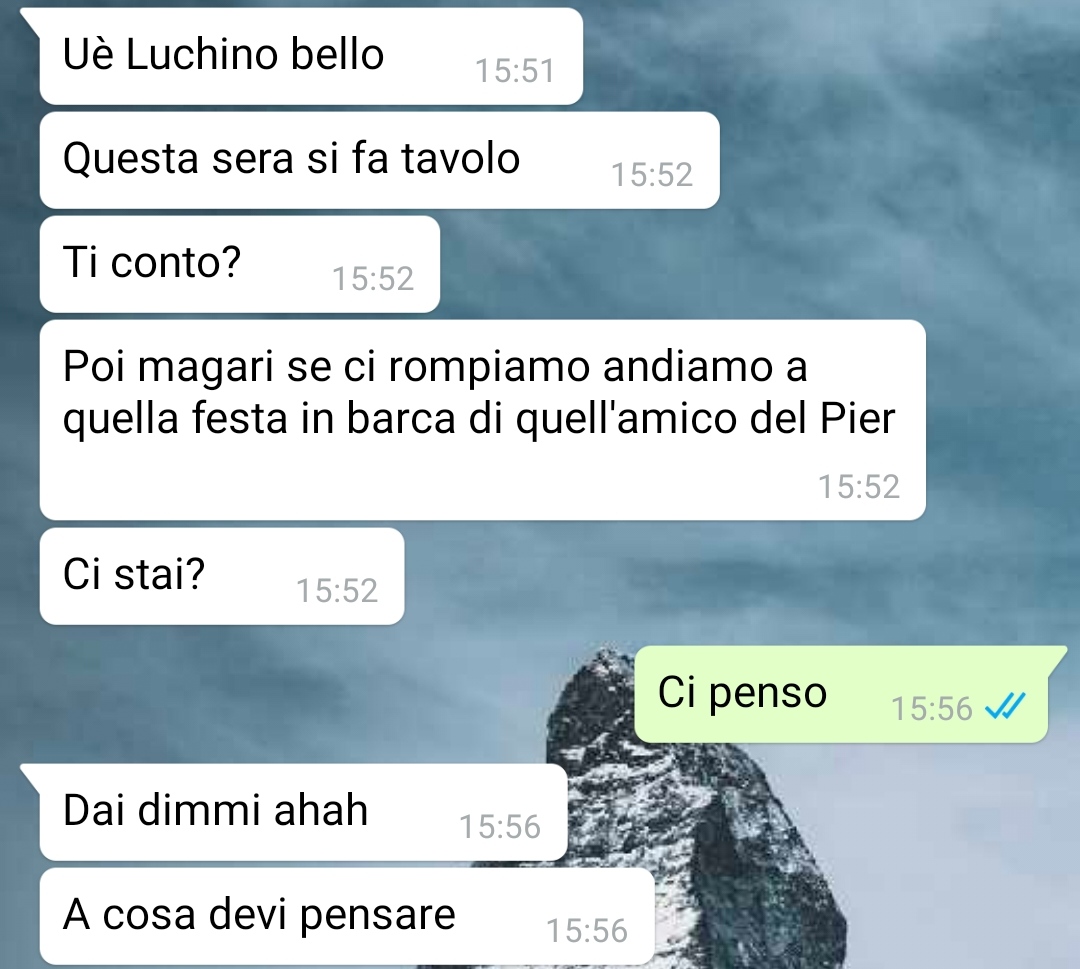
Task: Select the 'Ti conto?' message bubble
Action: point(240,264)
